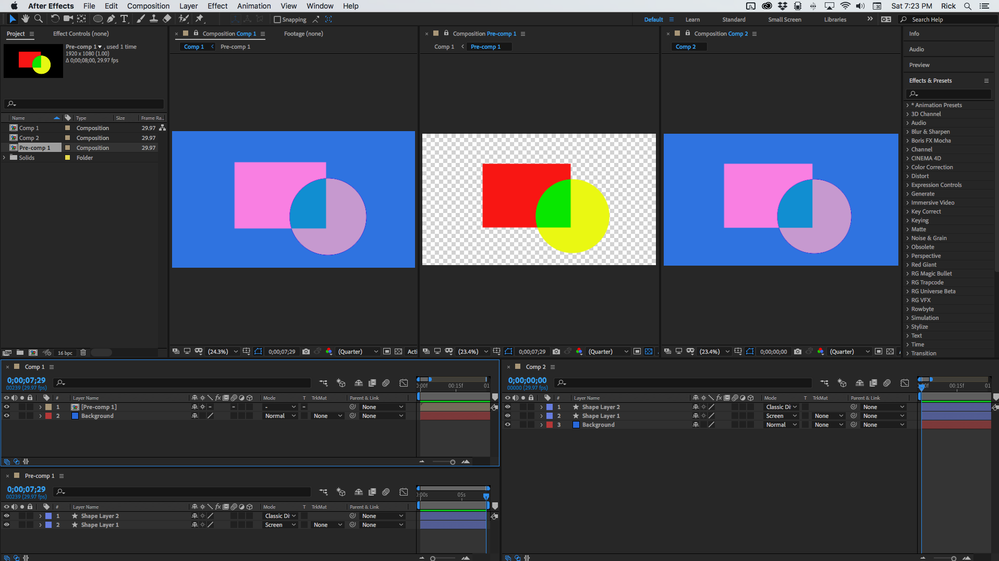Select the Zoom magnifier tool

[x=38, y=19]
